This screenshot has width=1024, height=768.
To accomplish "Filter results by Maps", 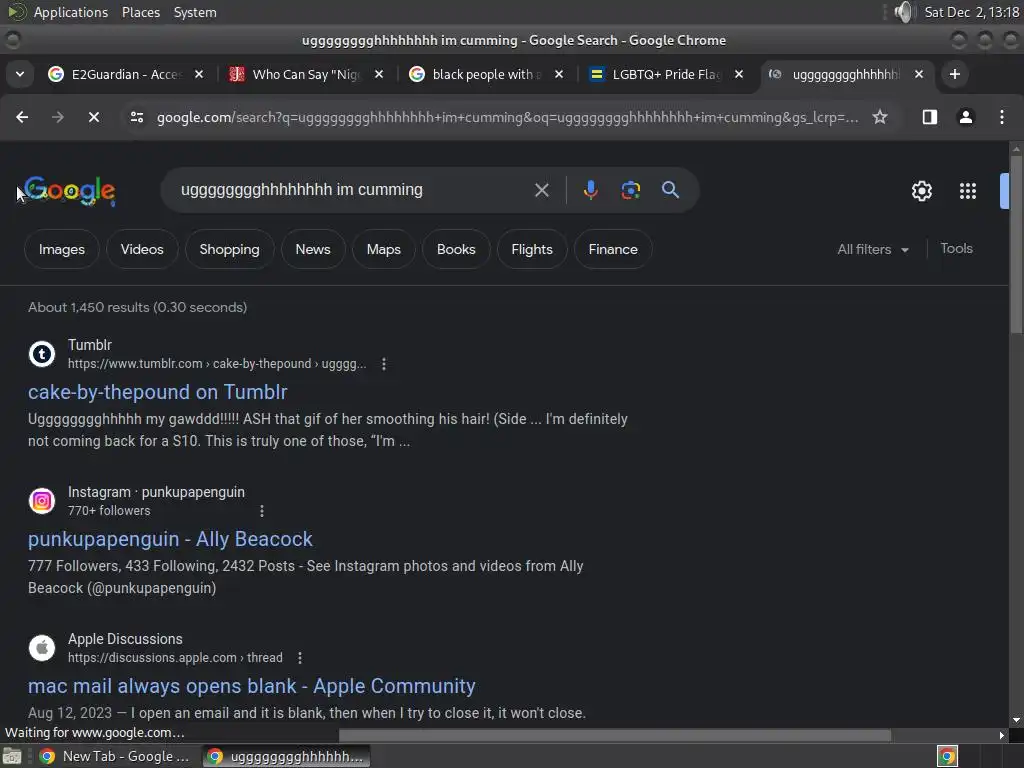I will [383, 249].
